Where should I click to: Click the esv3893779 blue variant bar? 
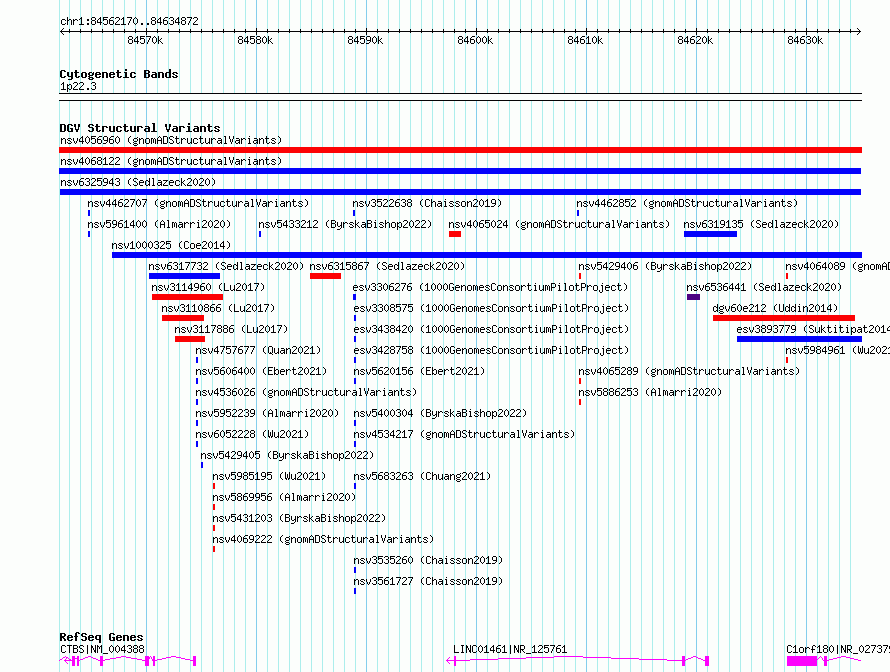coord(799,339)
